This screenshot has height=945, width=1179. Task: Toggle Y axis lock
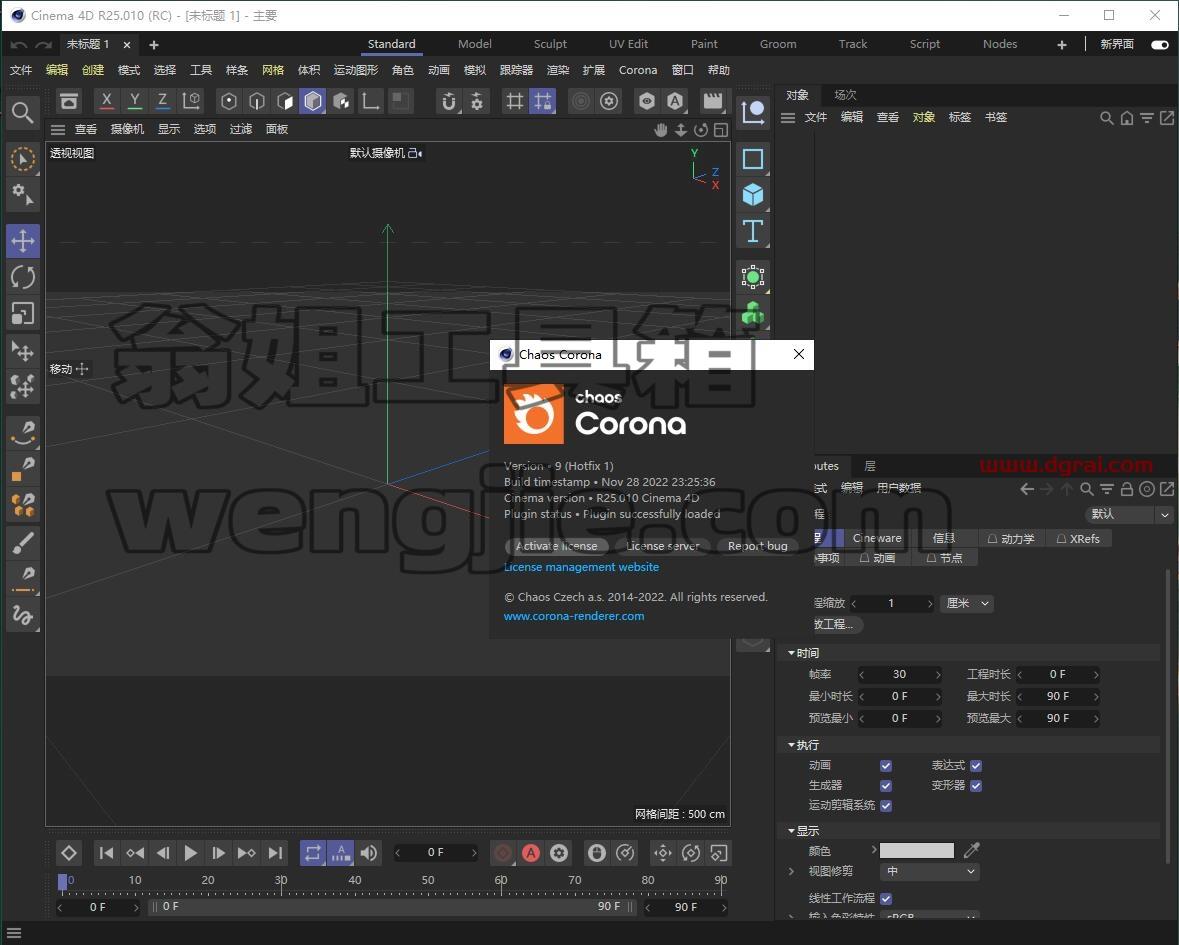(x=135, y=101)
